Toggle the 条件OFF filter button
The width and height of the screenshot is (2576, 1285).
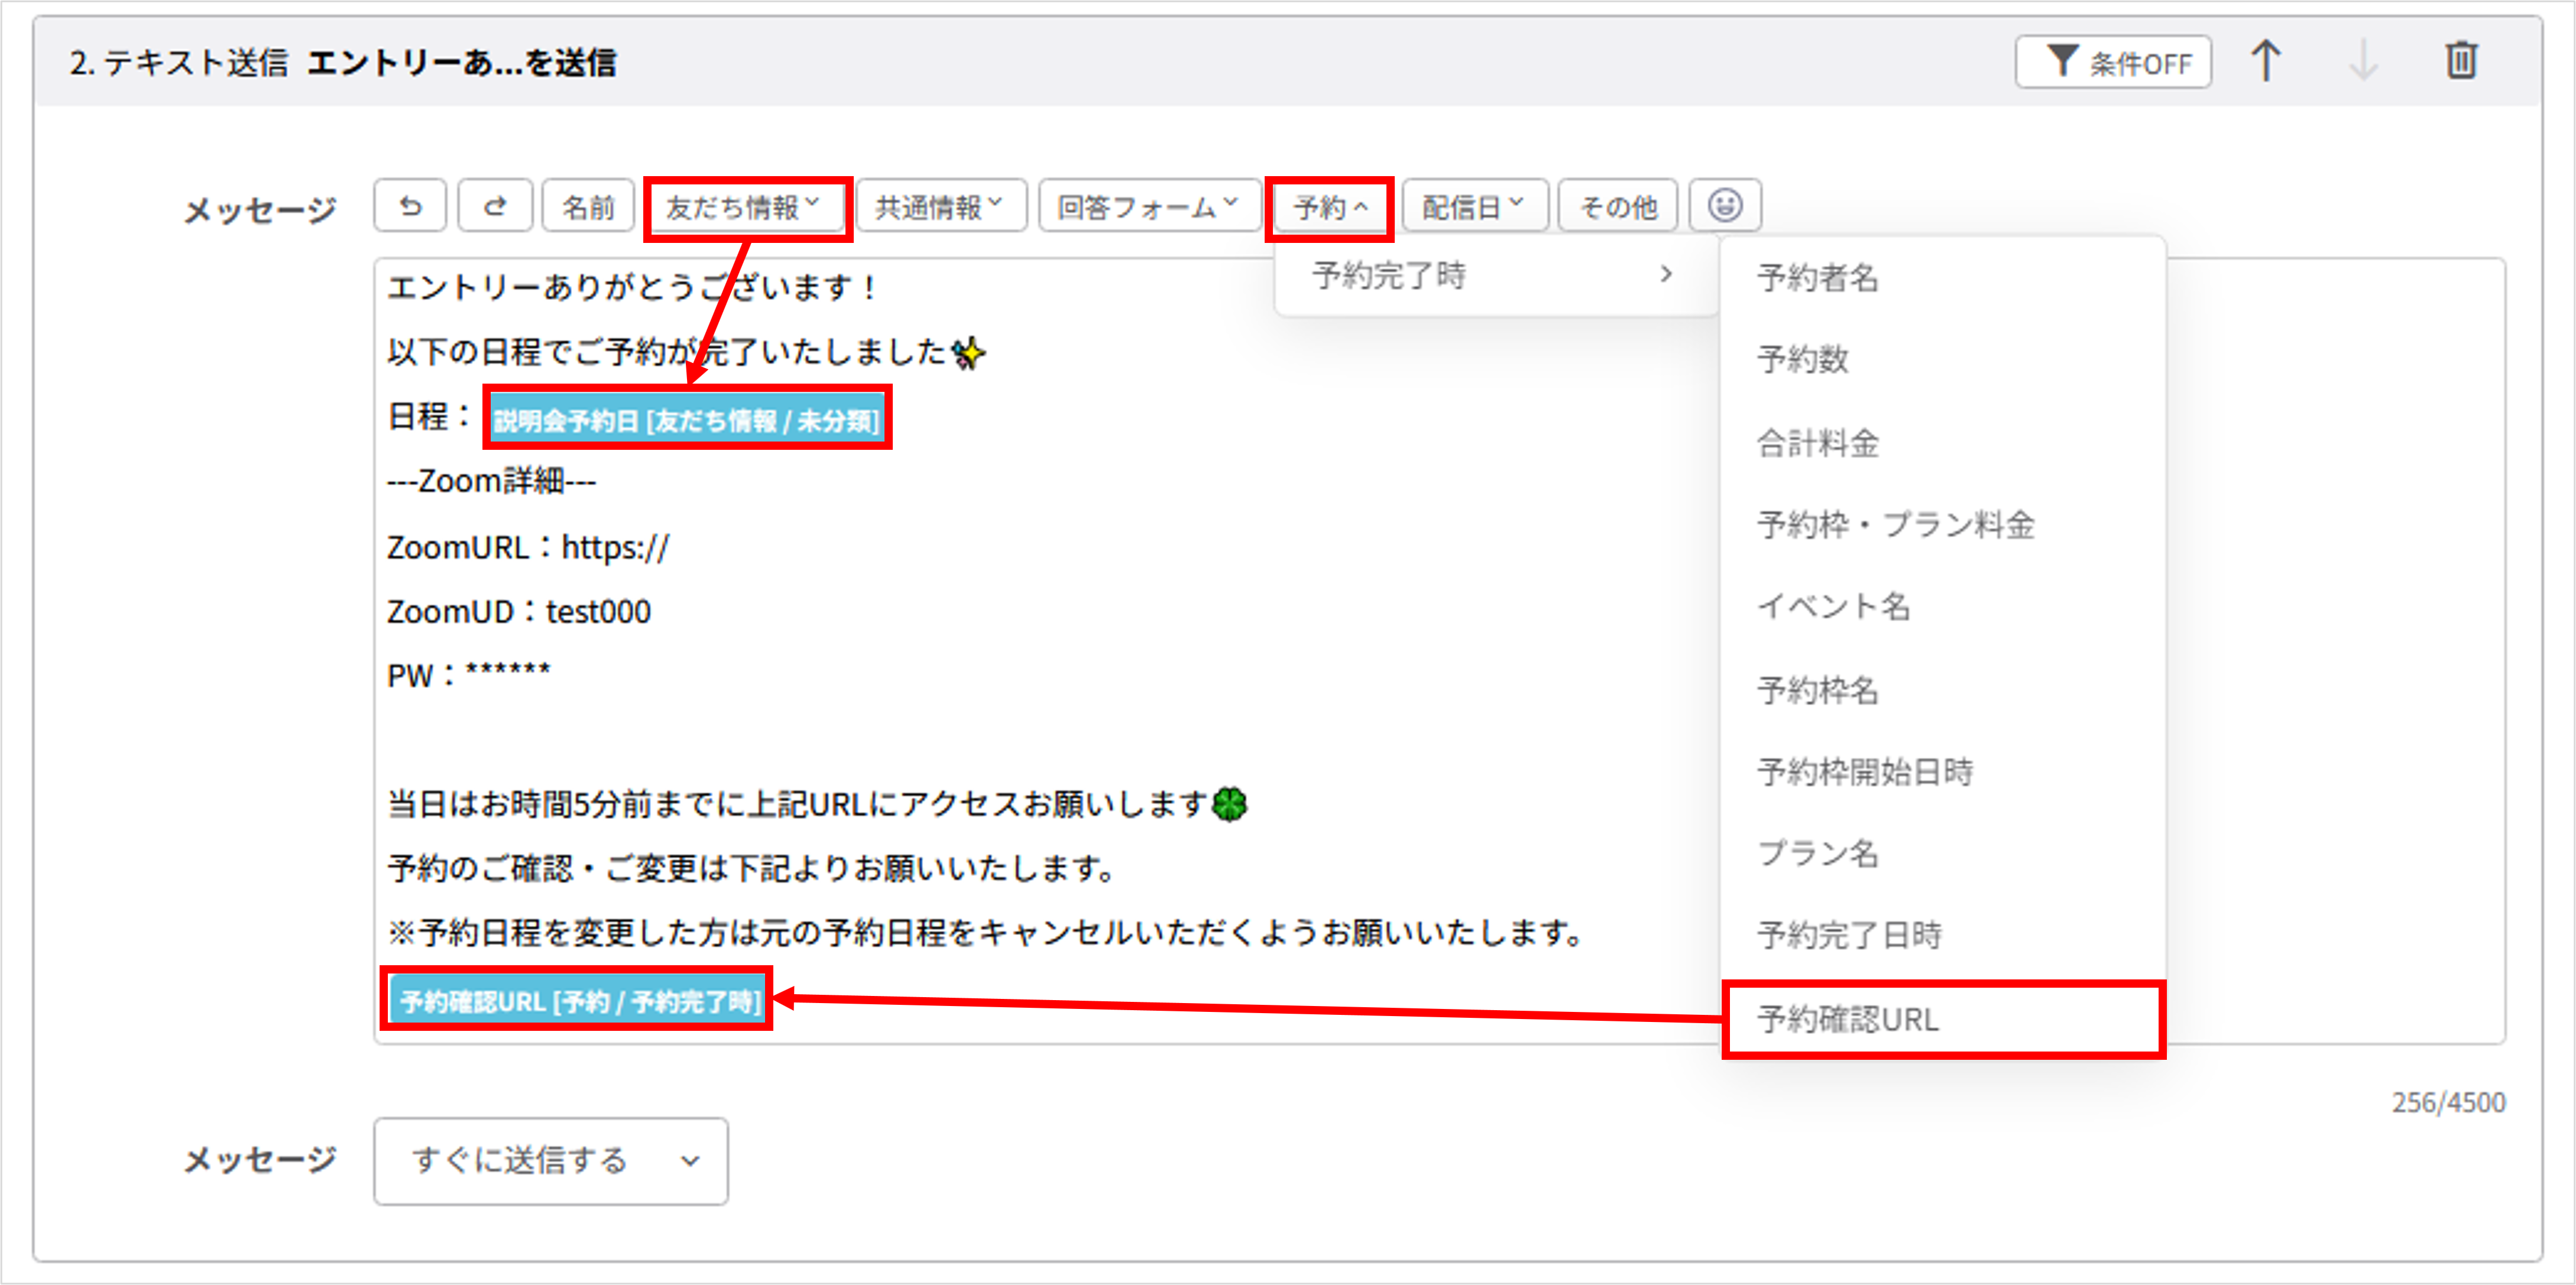[2113, 63]
